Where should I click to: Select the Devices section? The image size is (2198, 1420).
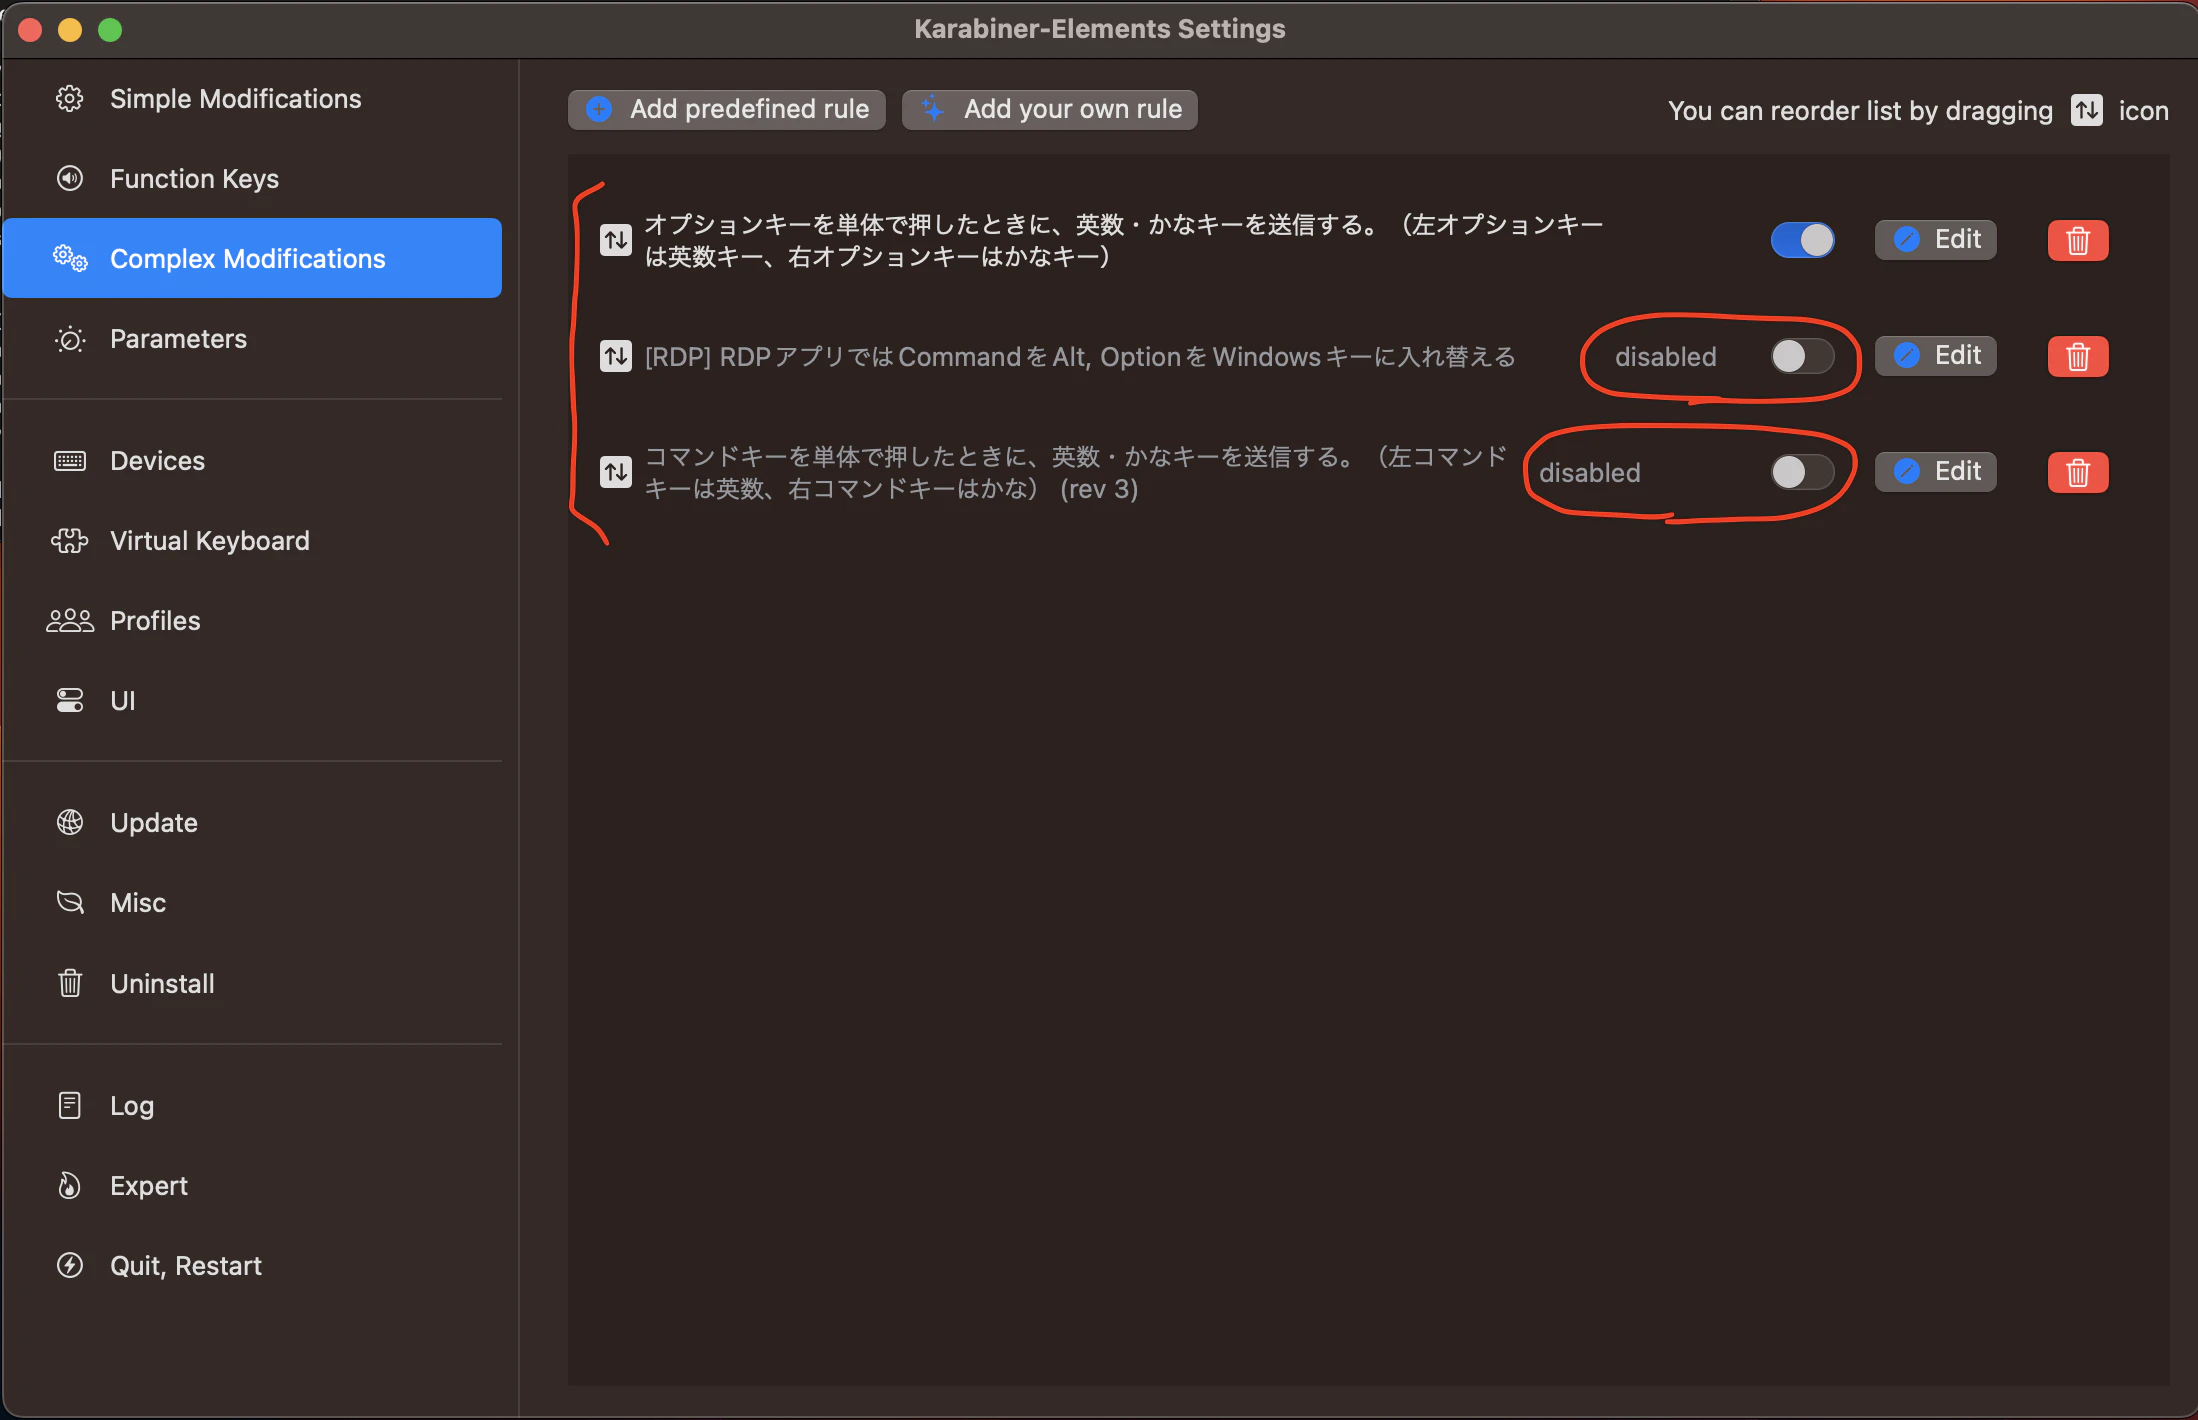tap(157, 460)
